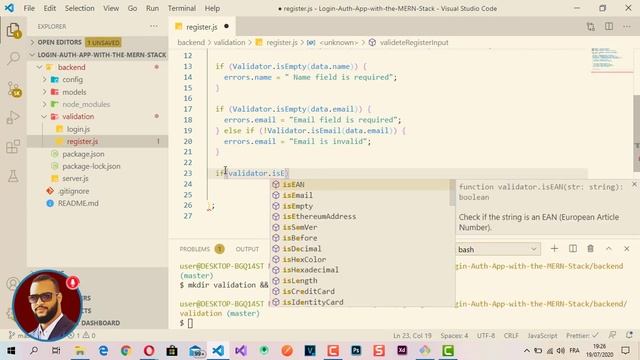Switch to the Problems panel tab
The image size is (640, 360).
[202, 249]
